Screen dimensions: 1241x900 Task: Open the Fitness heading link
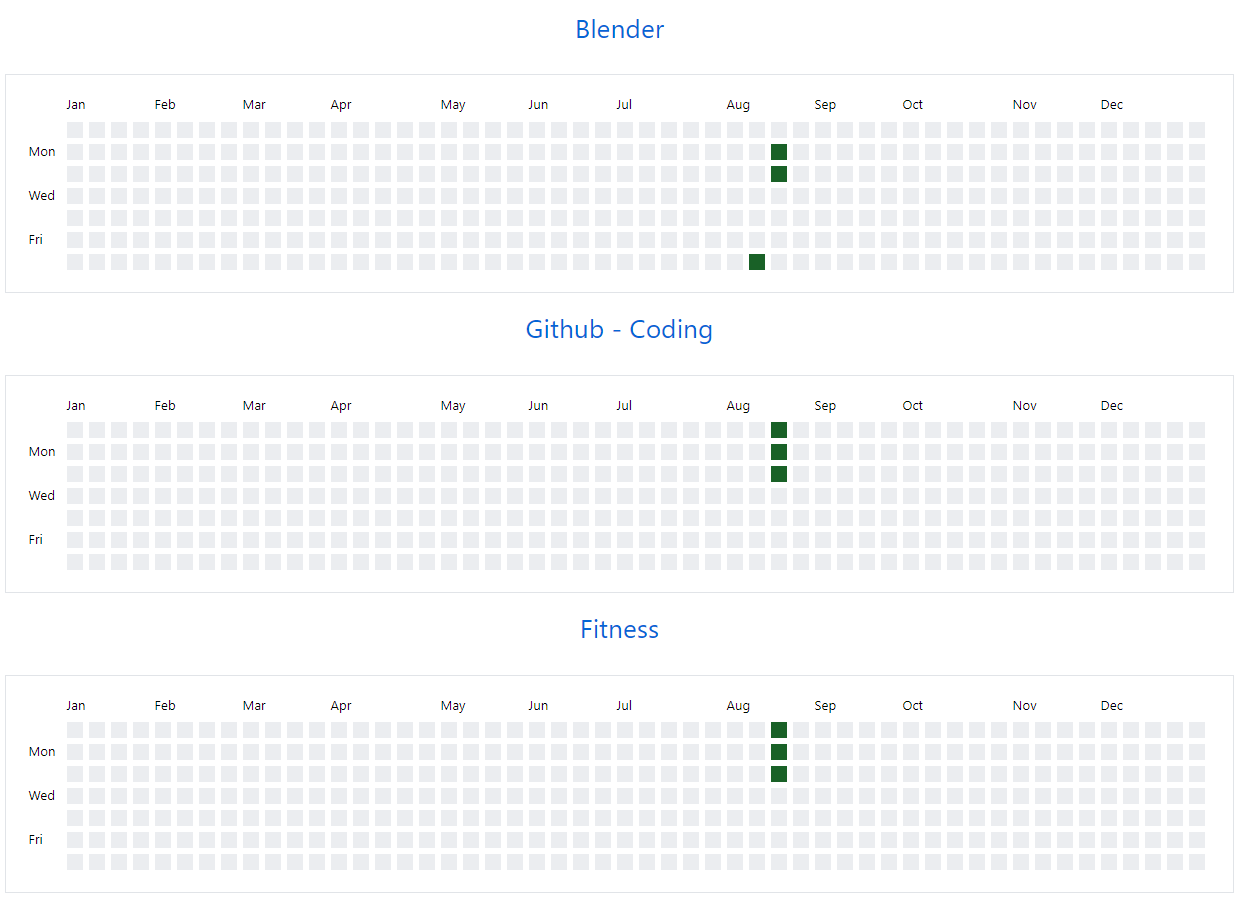click(619, 630)
